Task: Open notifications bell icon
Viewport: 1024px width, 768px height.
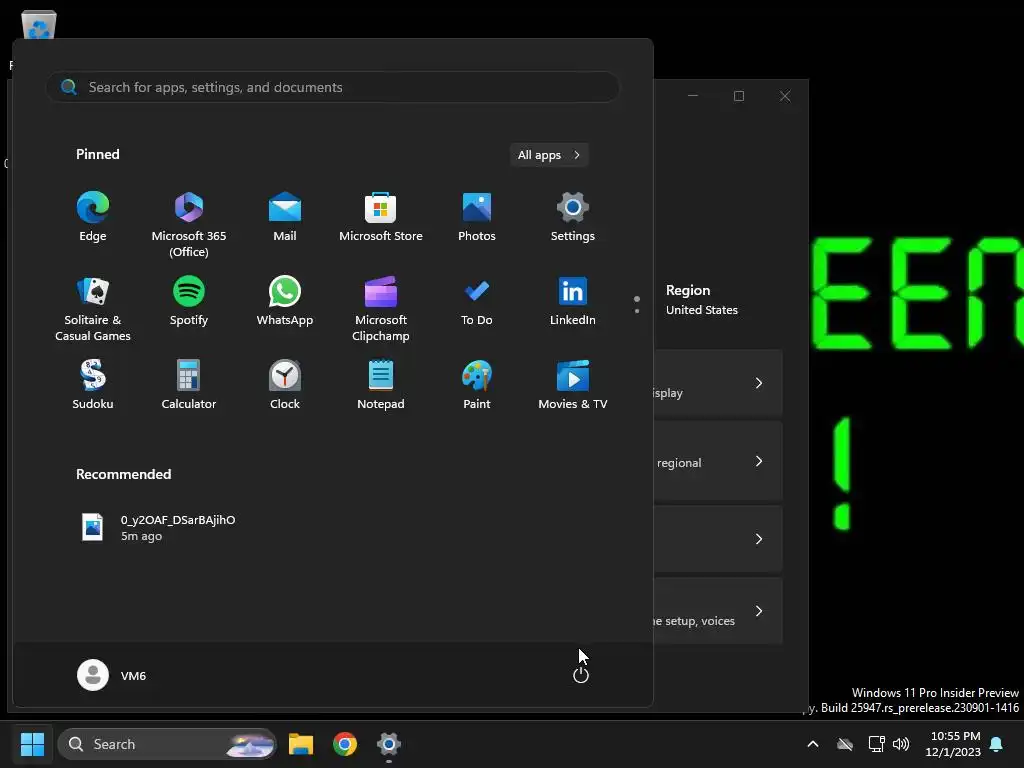Action: click(x=997, y=744)
